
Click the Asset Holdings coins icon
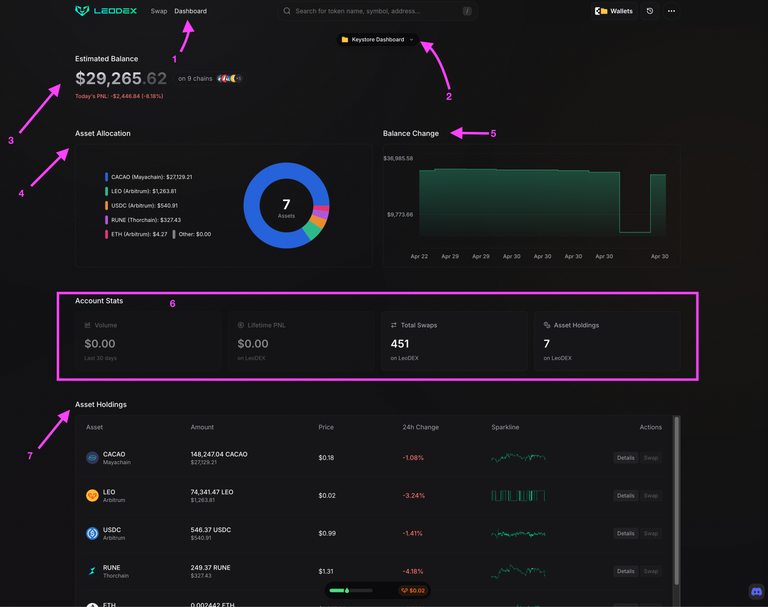coord(547,325)
